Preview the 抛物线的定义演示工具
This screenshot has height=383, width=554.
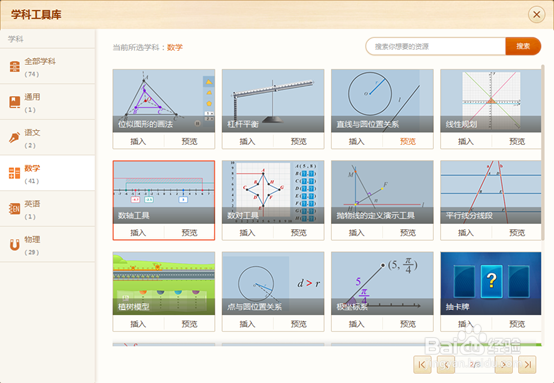[x=408, y=232]
